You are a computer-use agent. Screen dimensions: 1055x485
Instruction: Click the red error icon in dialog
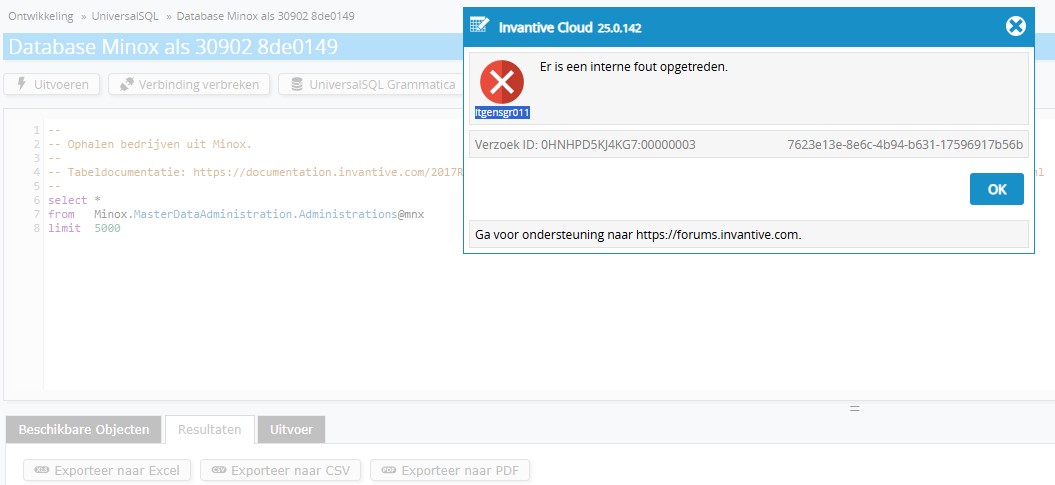502,82
